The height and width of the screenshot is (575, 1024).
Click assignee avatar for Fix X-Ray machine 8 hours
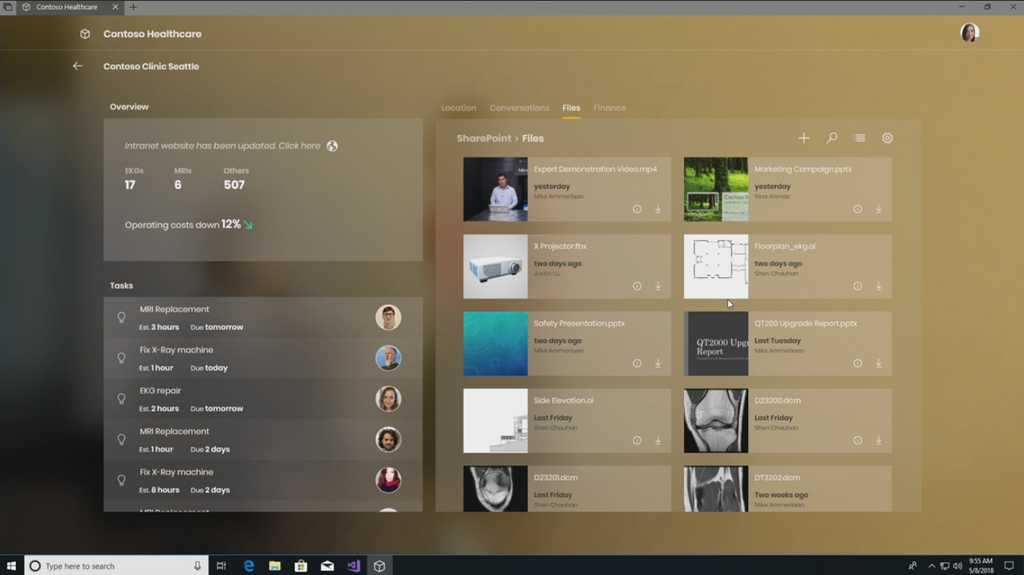tap(388, 480)
